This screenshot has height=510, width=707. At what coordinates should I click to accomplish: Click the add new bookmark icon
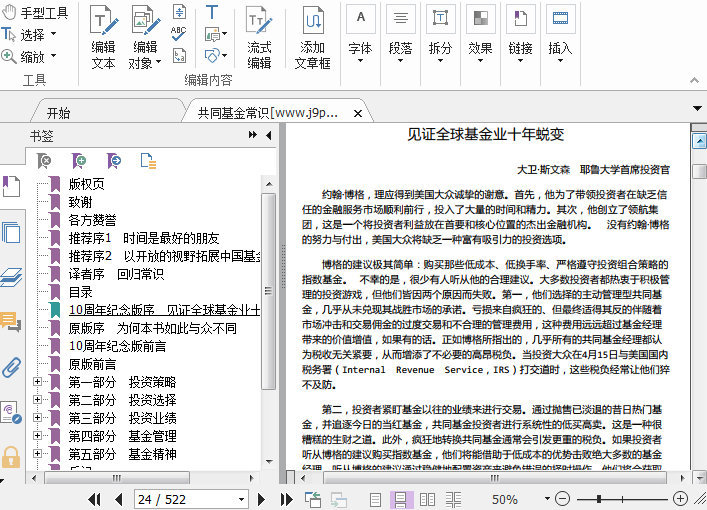pos(79,160)
